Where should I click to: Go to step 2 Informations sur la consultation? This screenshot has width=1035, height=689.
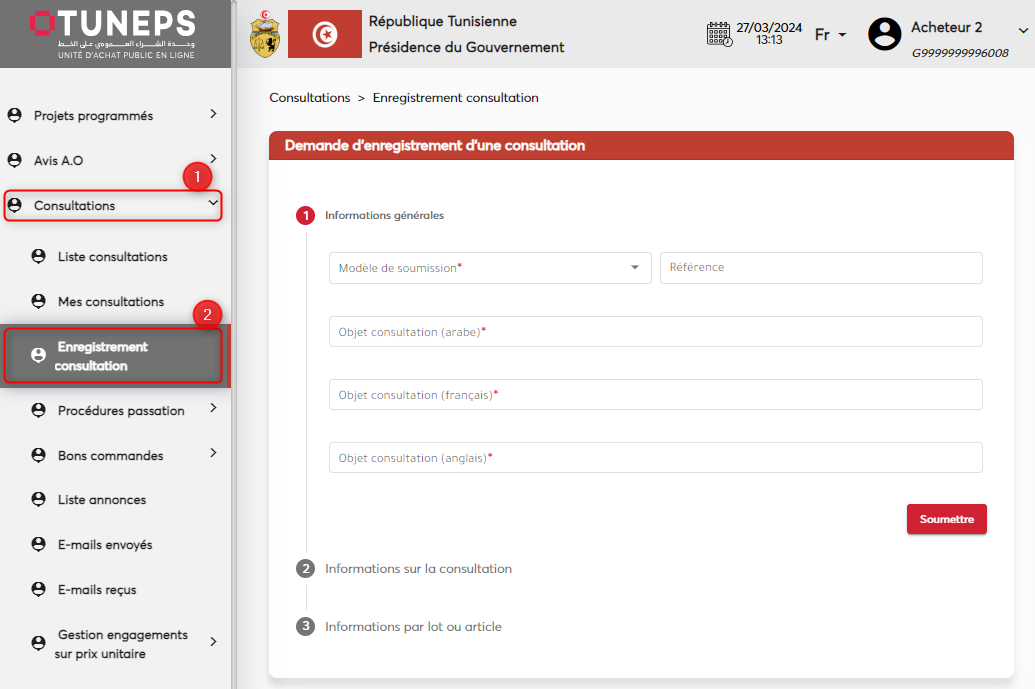tap(418, 569)
